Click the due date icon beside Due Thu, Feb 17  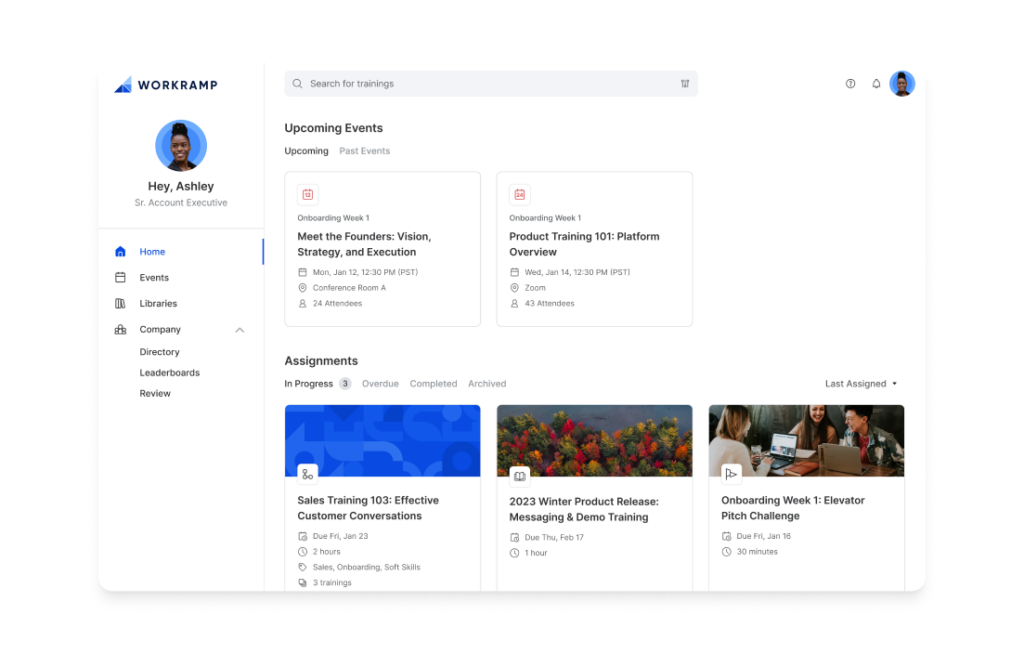[x=514, y=537]
